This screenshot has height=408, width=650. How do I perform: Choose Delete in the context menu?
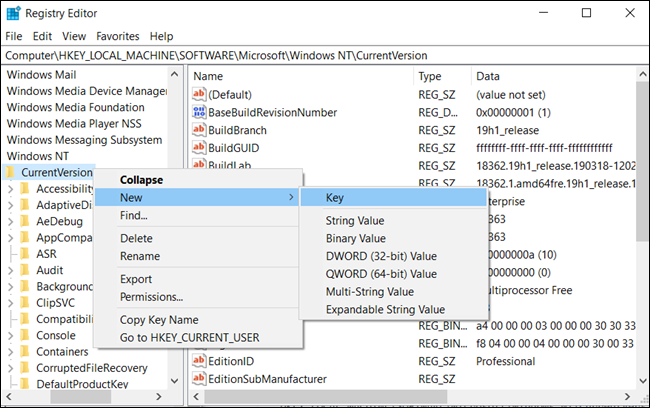(198, 238)
